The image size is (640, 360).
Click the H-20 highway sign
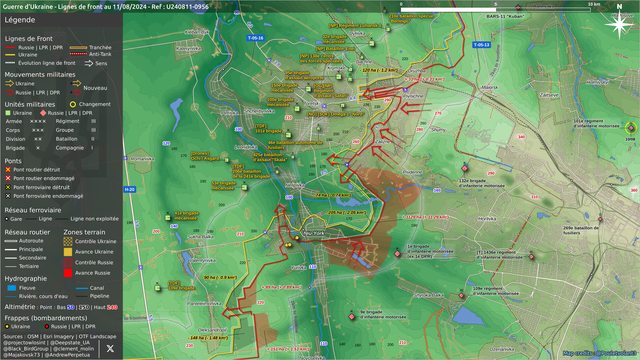click(x=129, y=189)
